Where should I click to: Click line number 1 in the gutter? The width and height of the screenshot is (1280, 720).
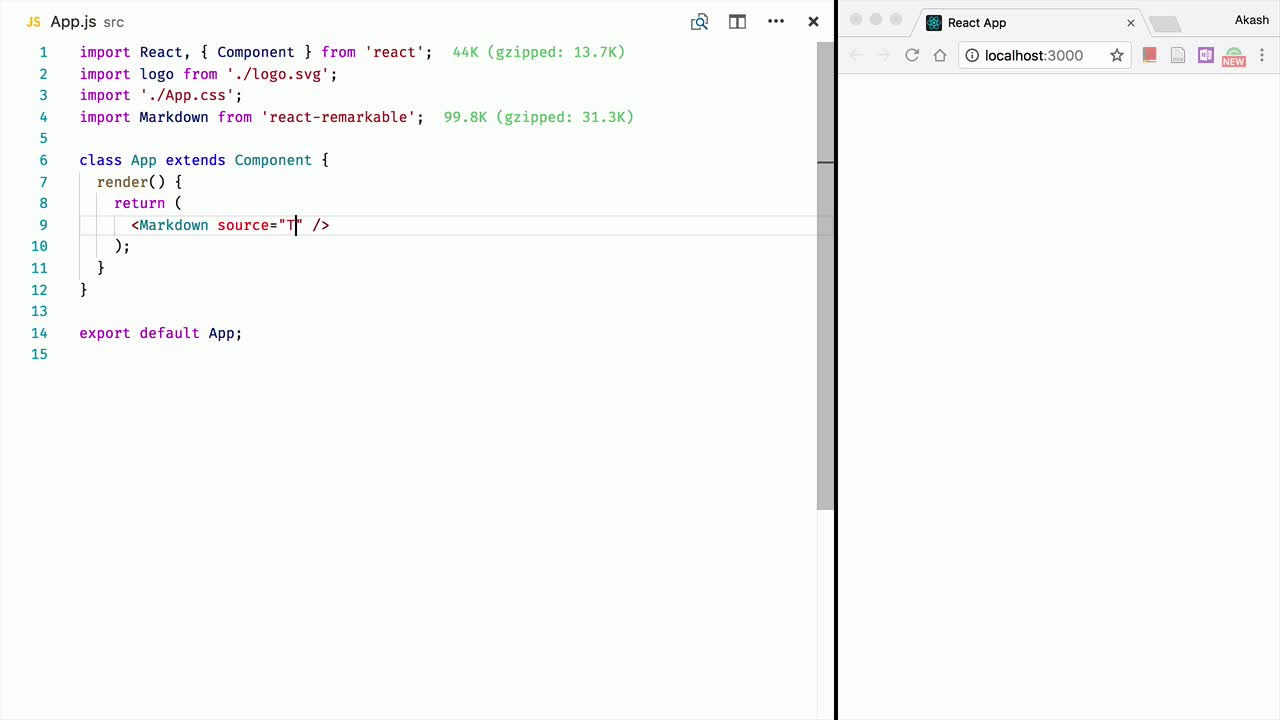click(43, 52)
